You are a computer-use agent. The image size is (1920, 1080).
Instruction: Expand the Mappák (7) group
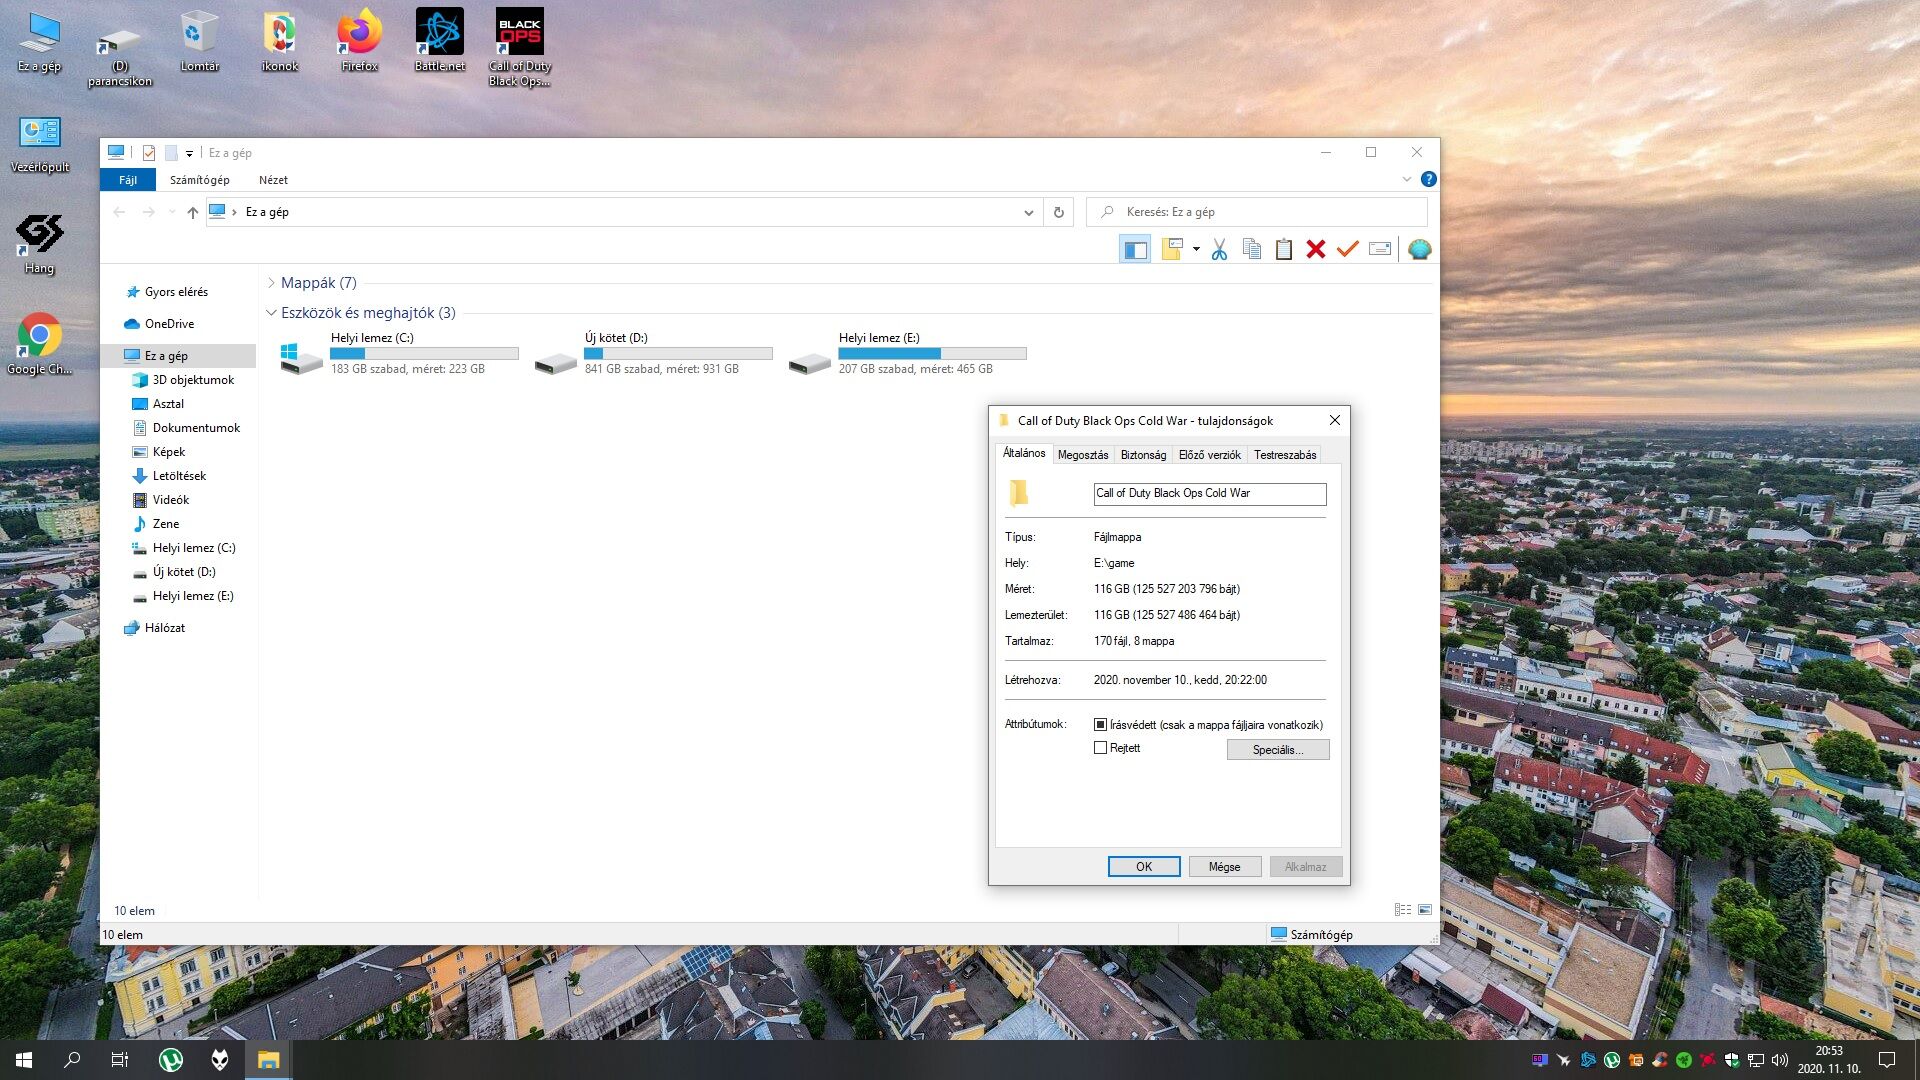(272, 283)
